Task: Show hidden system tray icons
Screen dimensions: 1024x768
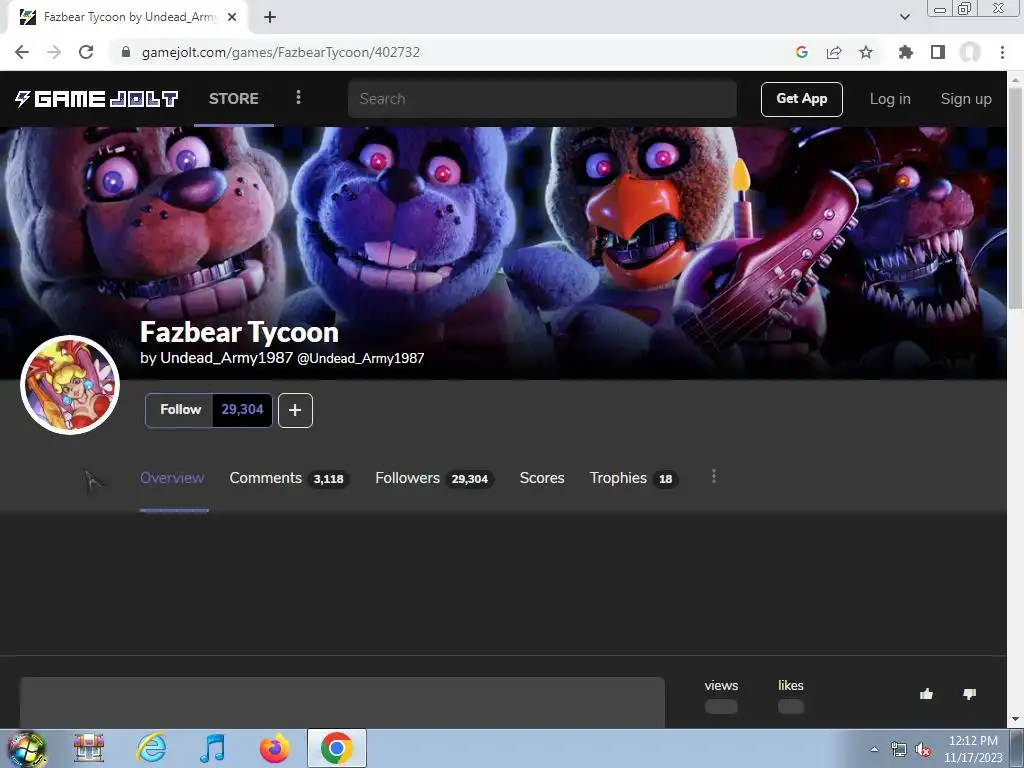Action: coord(874,750)
